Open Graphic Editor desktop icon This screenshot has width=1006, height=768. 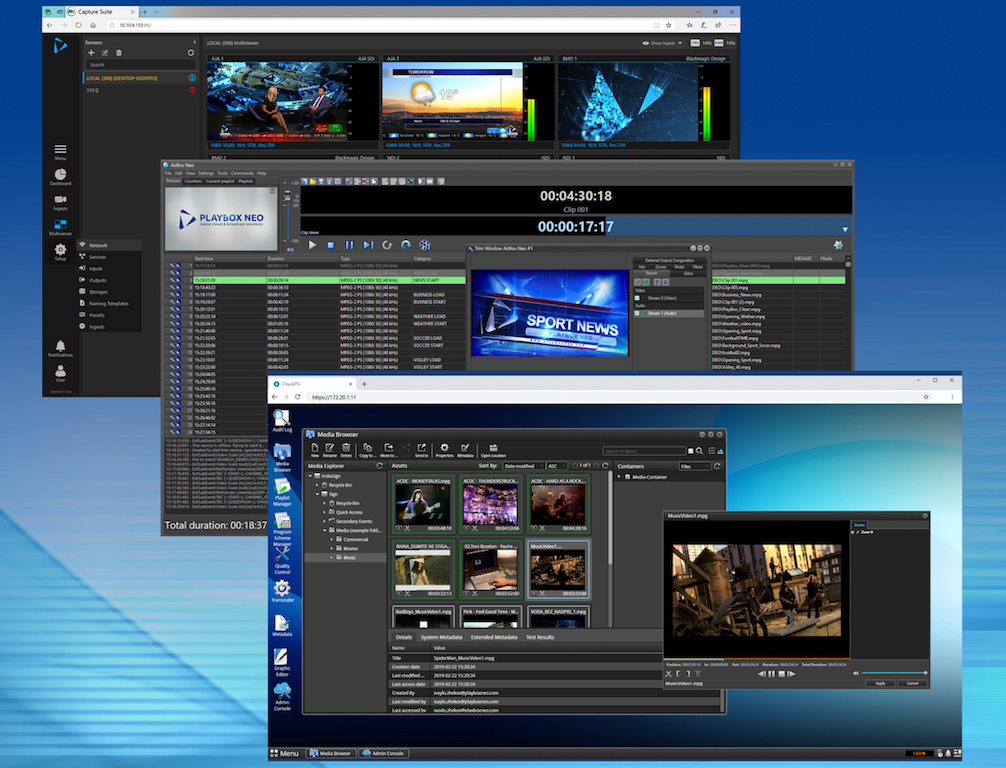point(282,663)
